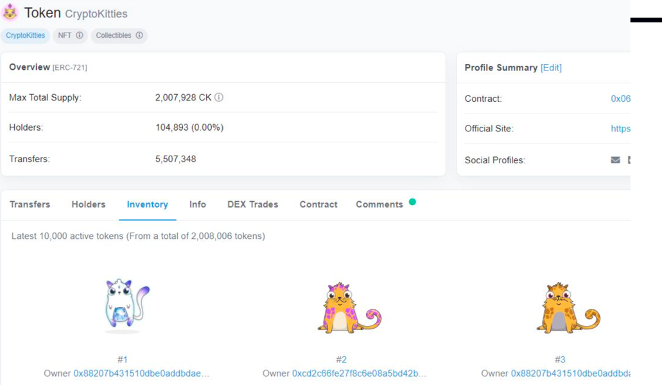Click the Latest 10,000 active tokens text
Viewport: 662px width, 386px height.
coord(138,236)
